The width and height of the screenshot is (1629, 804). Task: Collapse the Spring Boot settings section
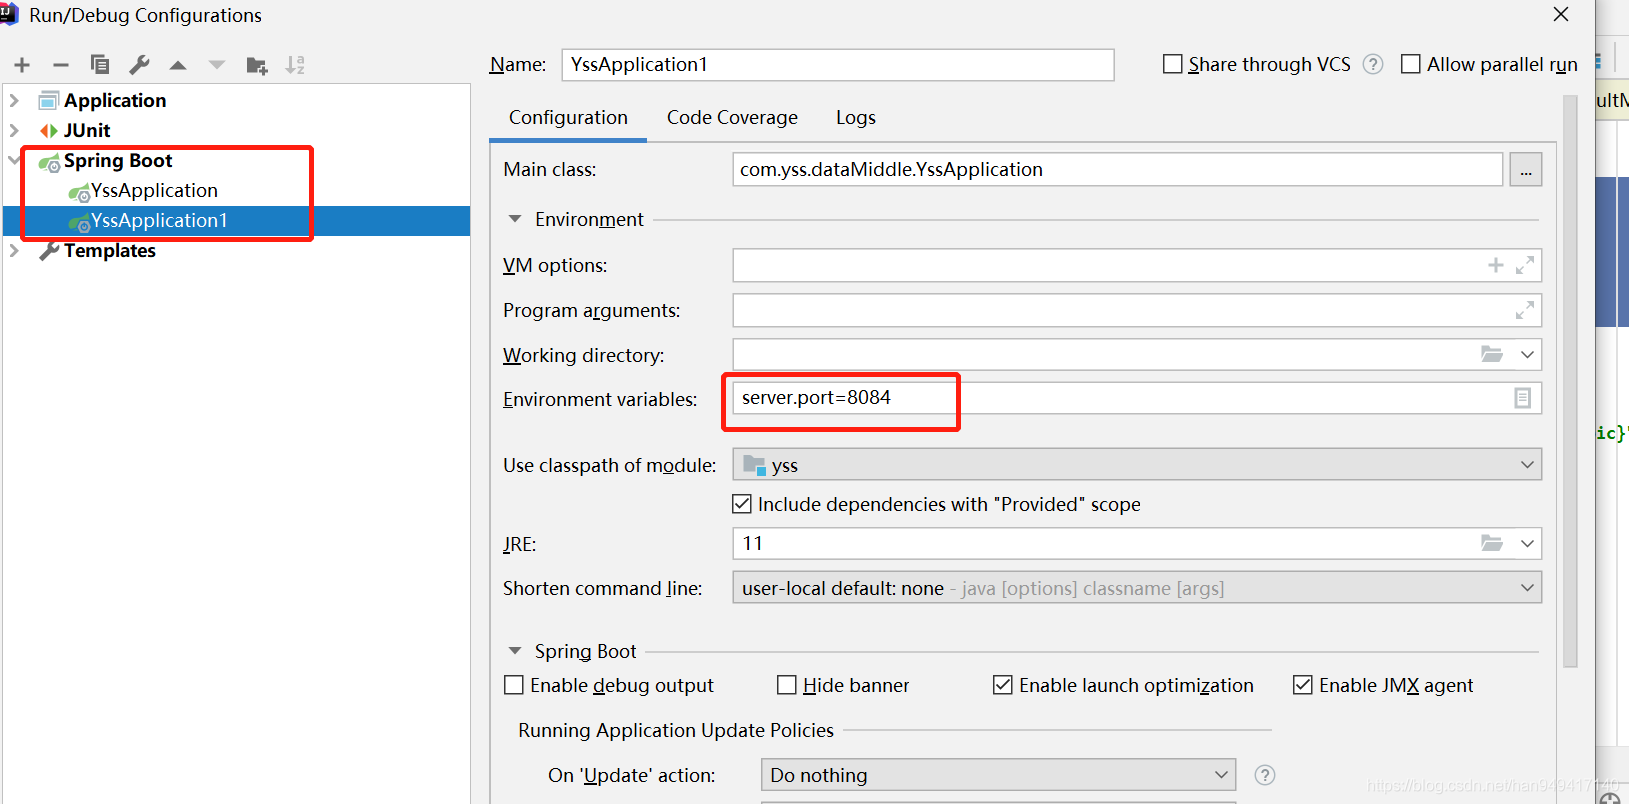point(515,651)
